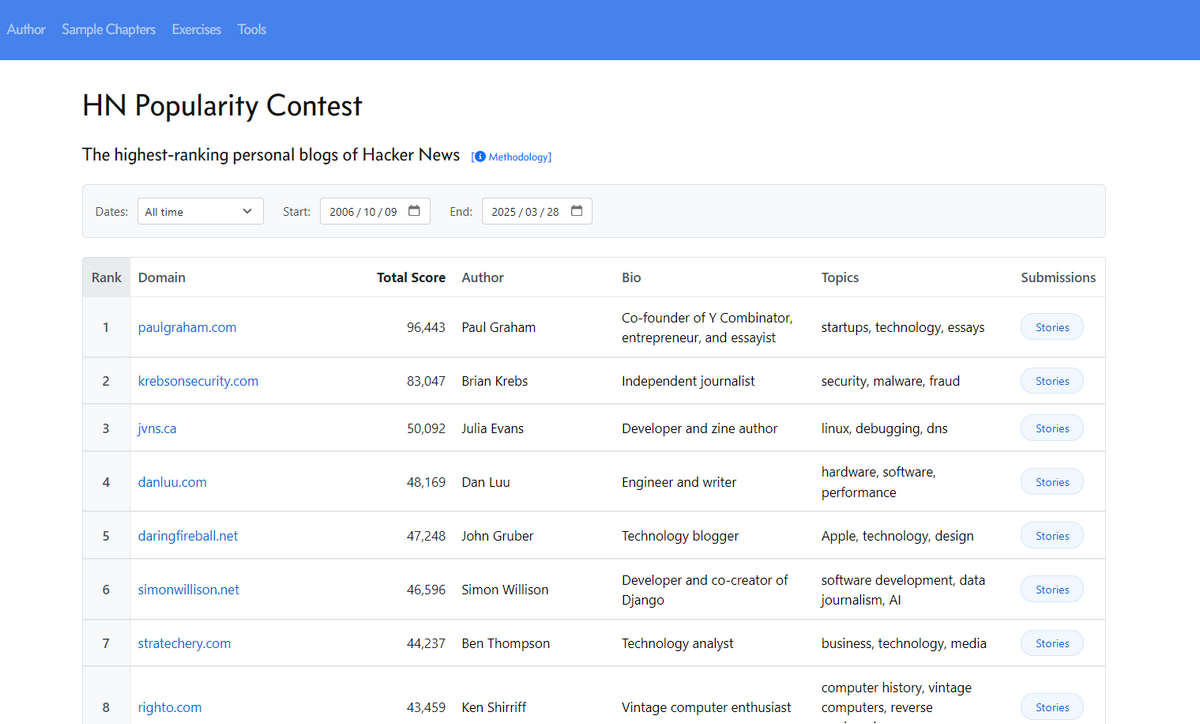Select the total score 50,092
1200x724 pixels.
(x=426, y=428)
